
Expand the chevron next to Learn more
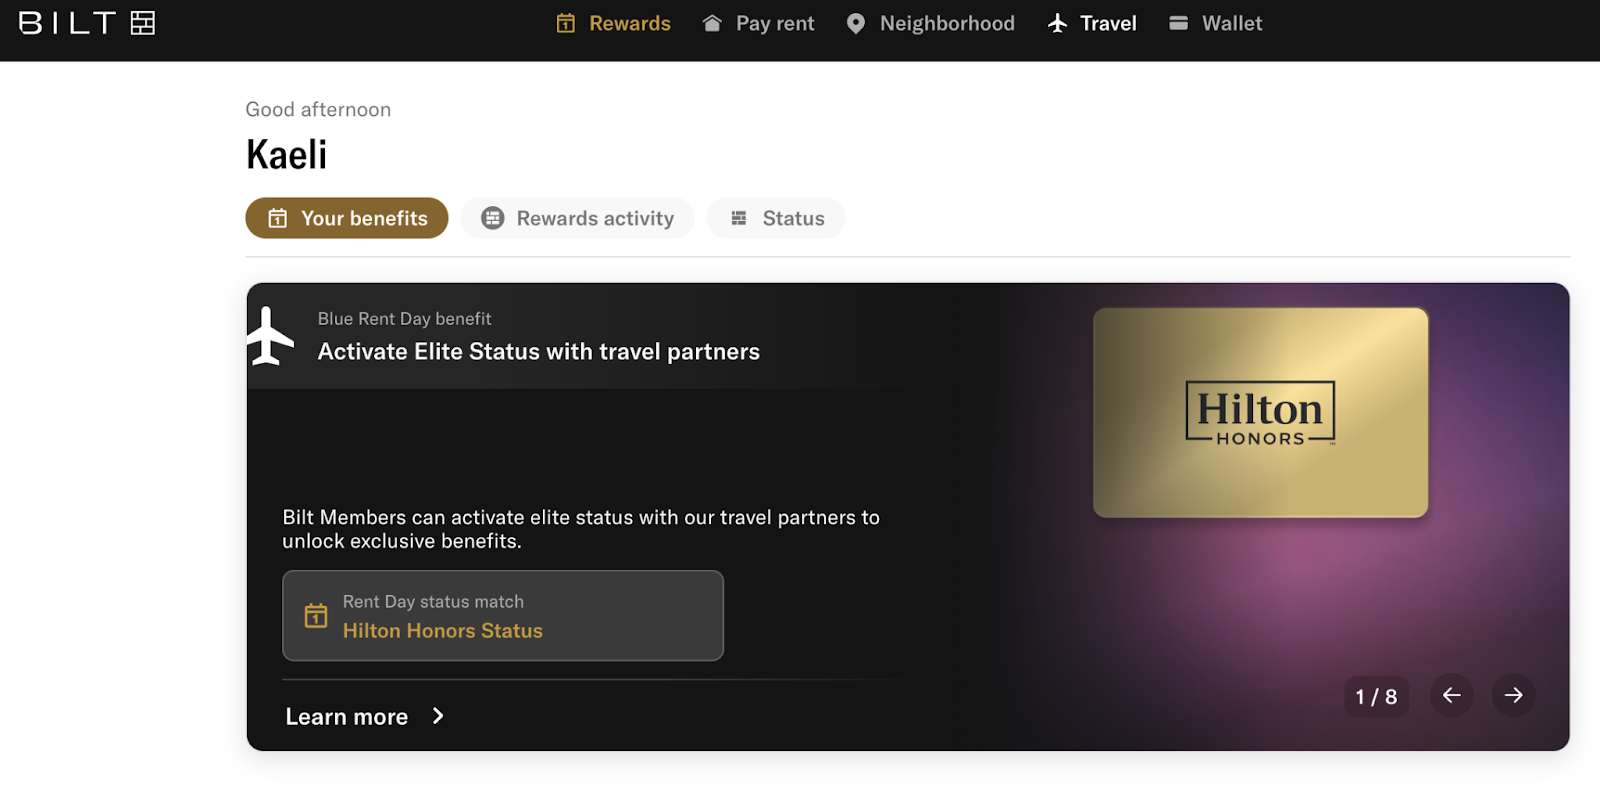coord(438,716)
